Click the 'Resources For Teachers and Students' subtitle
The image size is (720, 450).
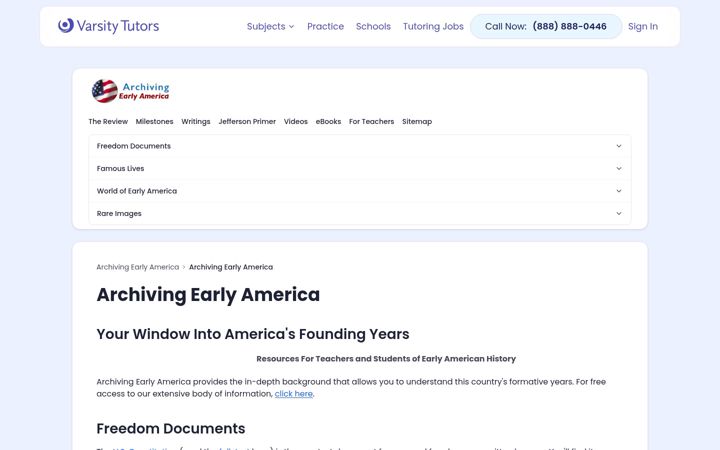[x=386, y=359]
